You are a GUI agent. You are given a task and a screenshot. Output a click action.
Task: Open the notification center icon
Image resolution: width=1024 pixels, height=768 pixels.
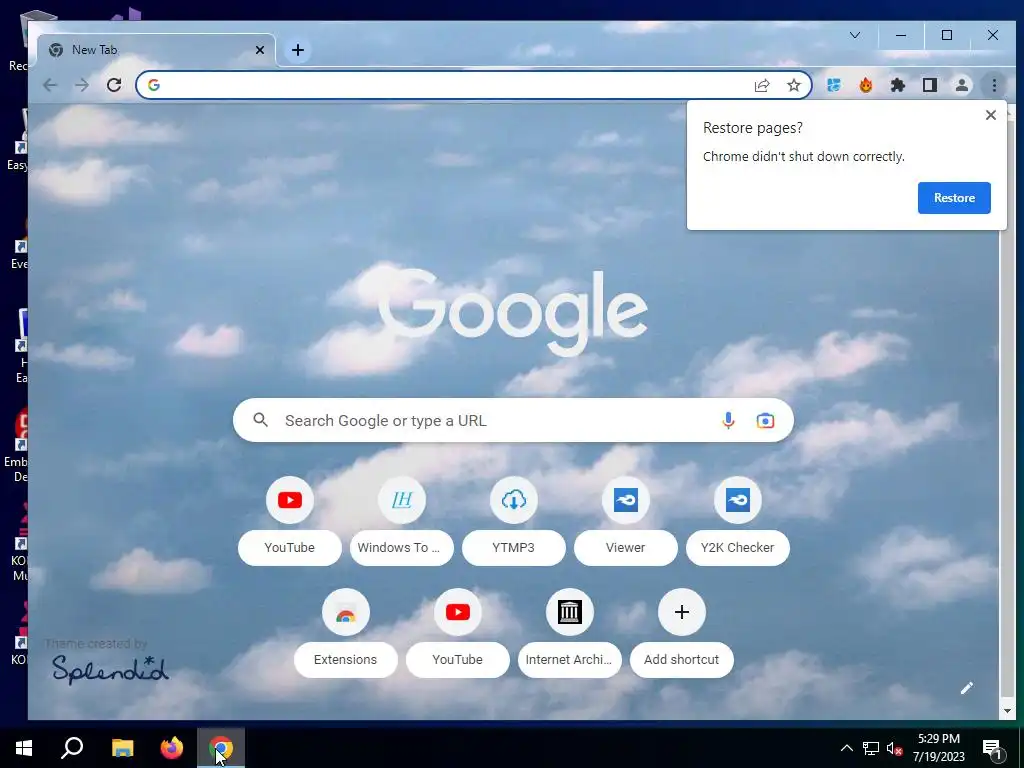click(992, 750)
